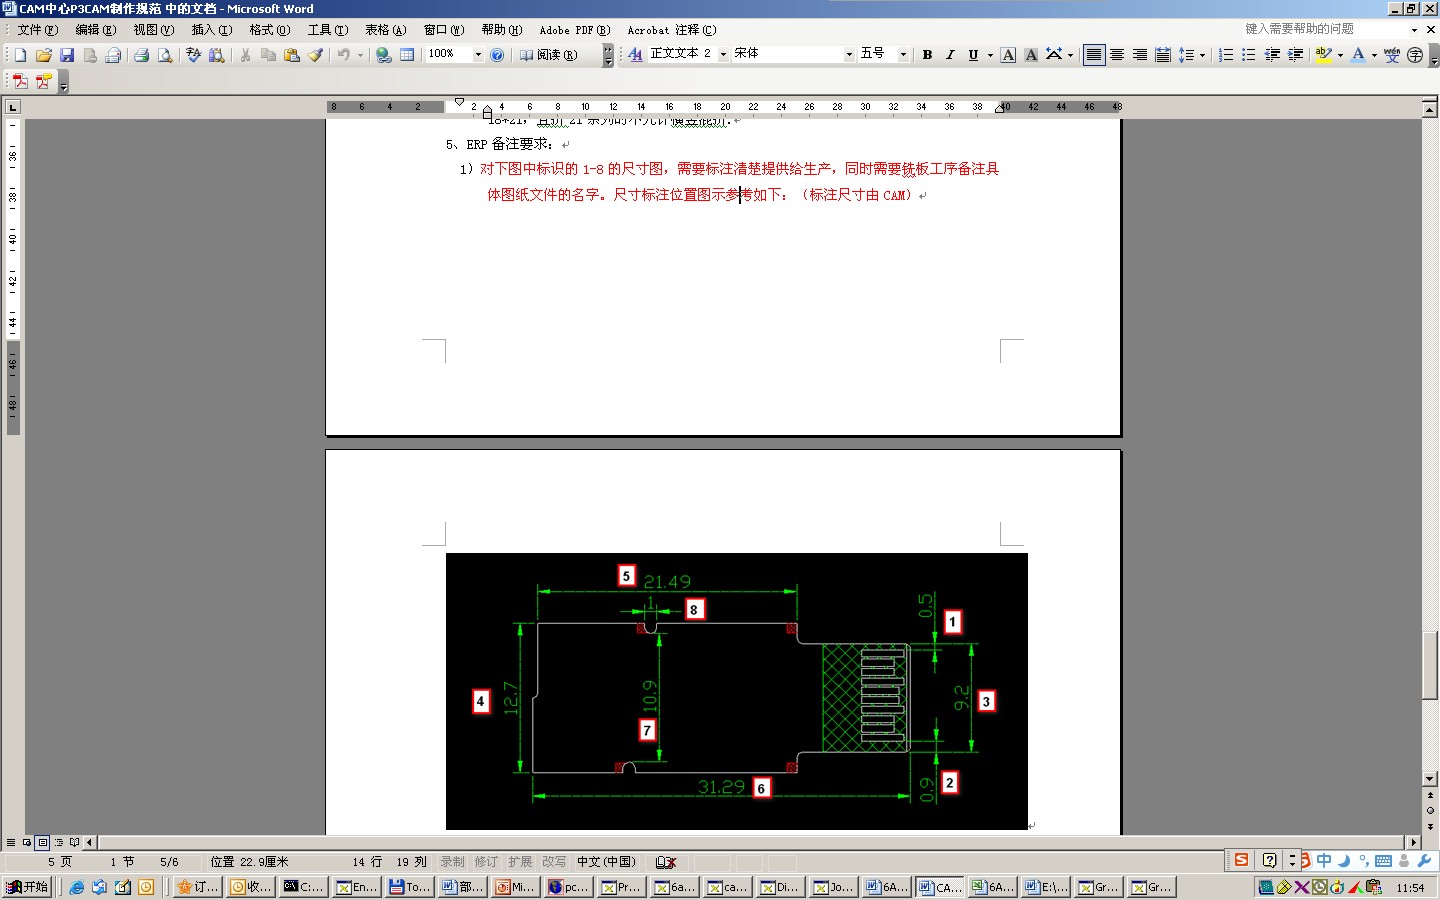Click the Print icon

pos(141,55)
